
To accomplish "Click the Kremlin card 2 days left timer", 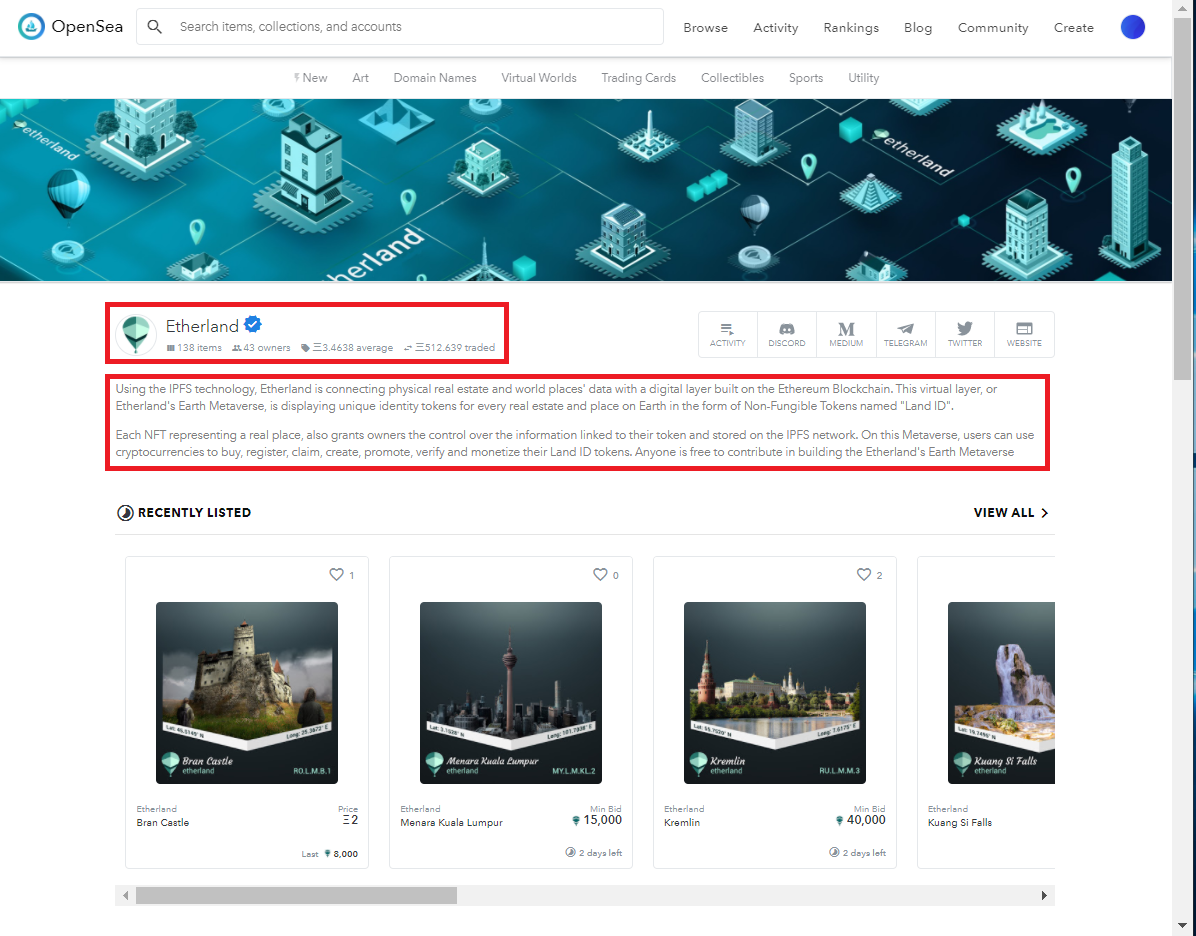I will tap(857, 853).
